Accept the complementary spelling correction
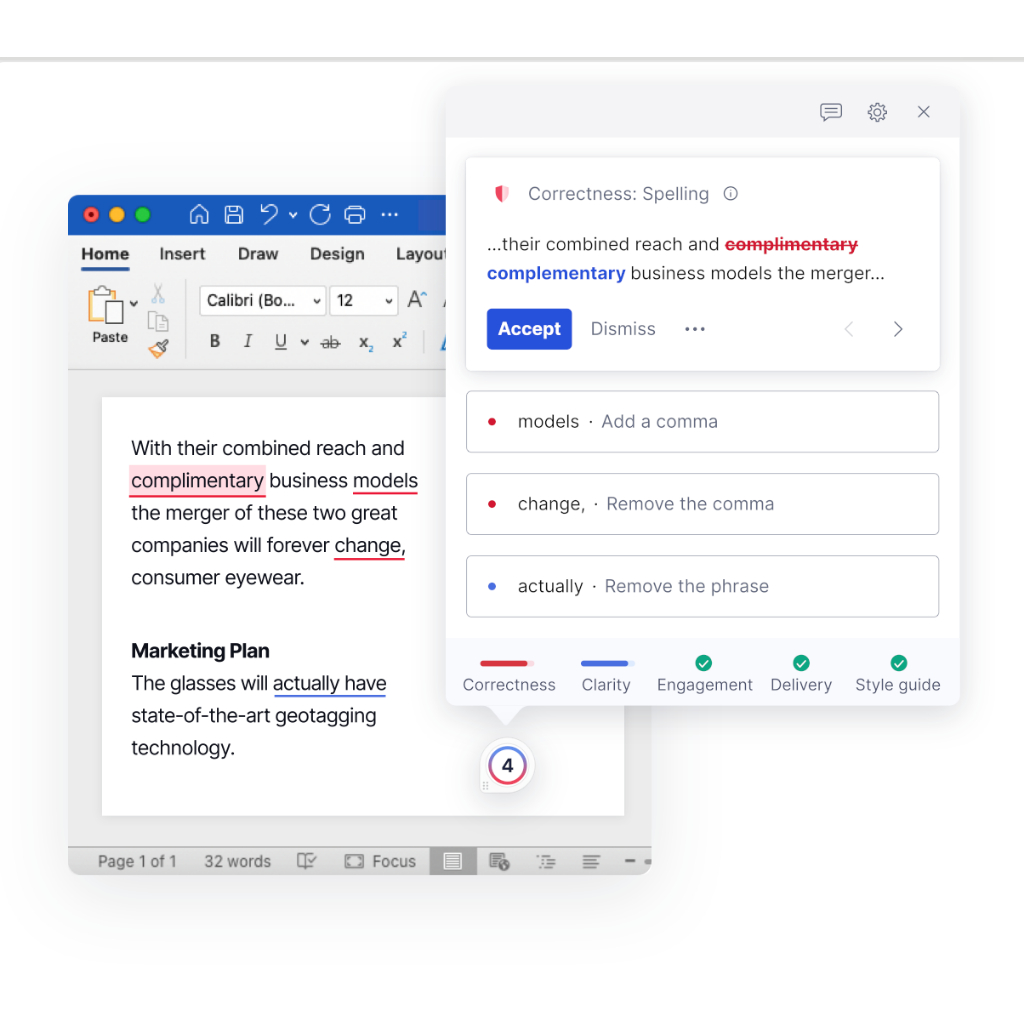The image size is (1024, 1024). coord(529,328)
